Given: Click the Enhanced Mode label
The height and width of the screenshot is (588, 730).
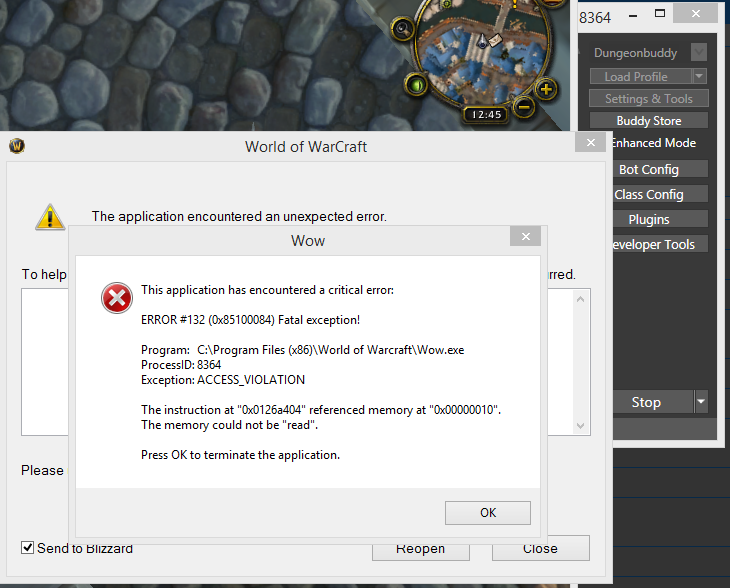Looking at the screenshot, I should [x=654, y=143].
